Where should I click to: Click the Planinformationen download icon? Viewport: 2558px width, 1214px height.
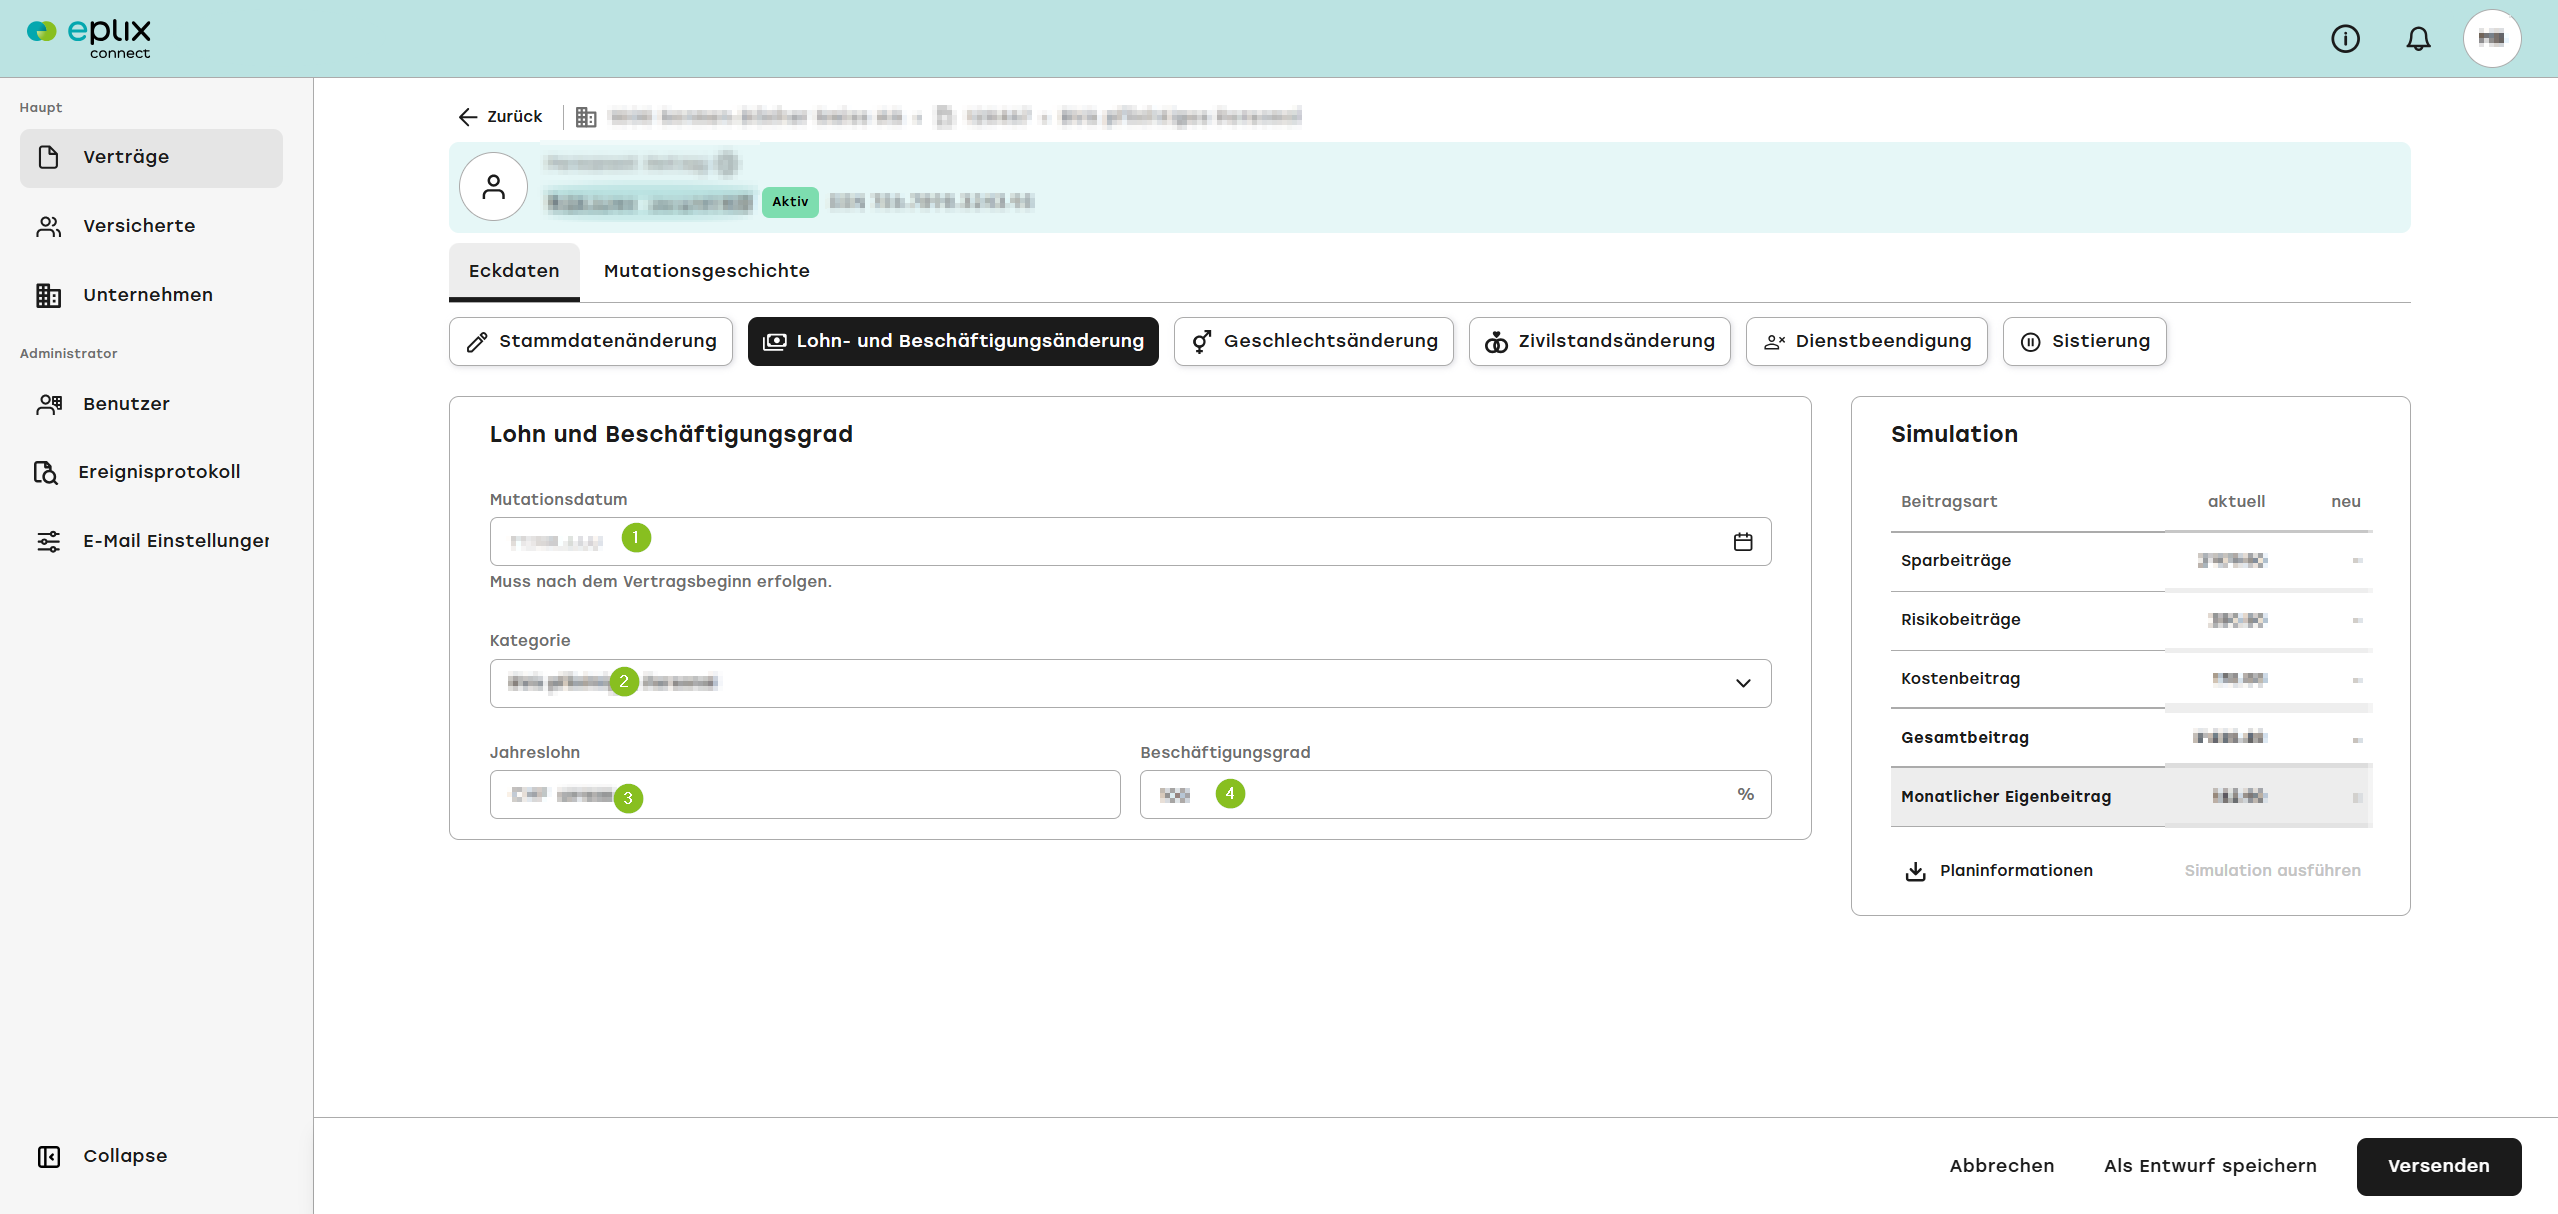pos(1915,871)
